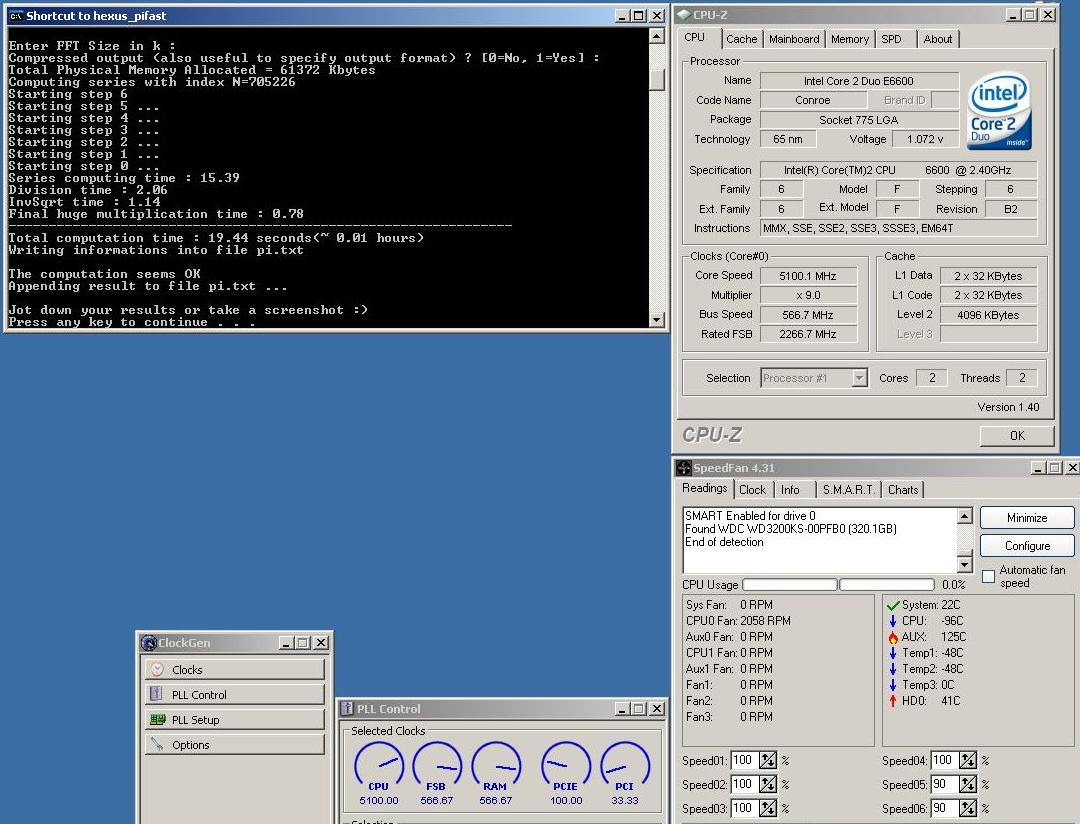Click the ClockGen title bar icon
The height and width of the screenshot is (824, 1080).
[149, 643]
